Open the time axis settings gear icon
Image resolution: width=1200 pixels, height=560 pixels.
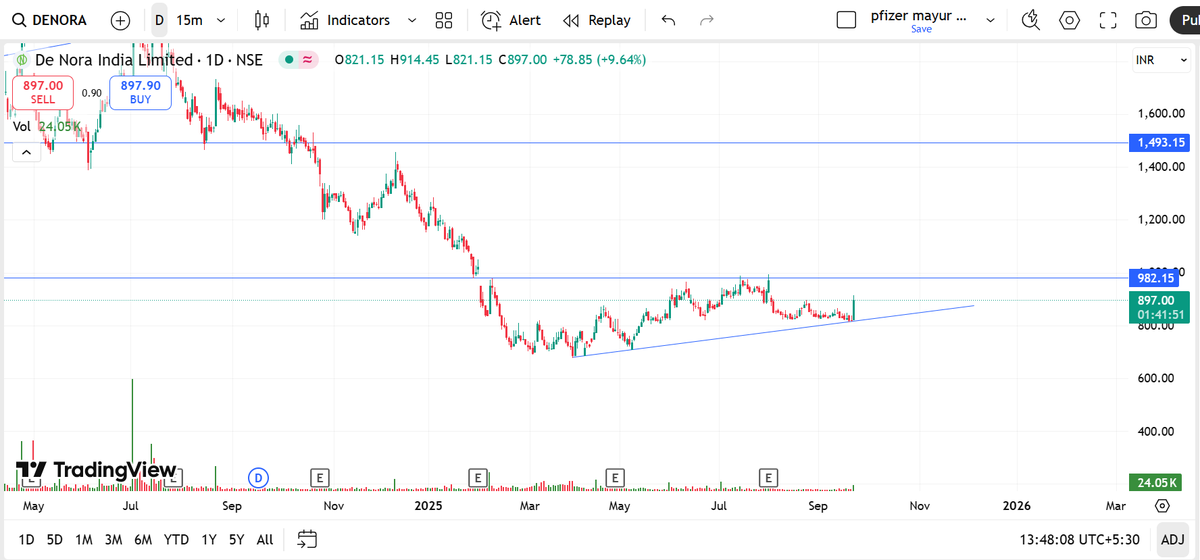click(x=1161, y=507)
